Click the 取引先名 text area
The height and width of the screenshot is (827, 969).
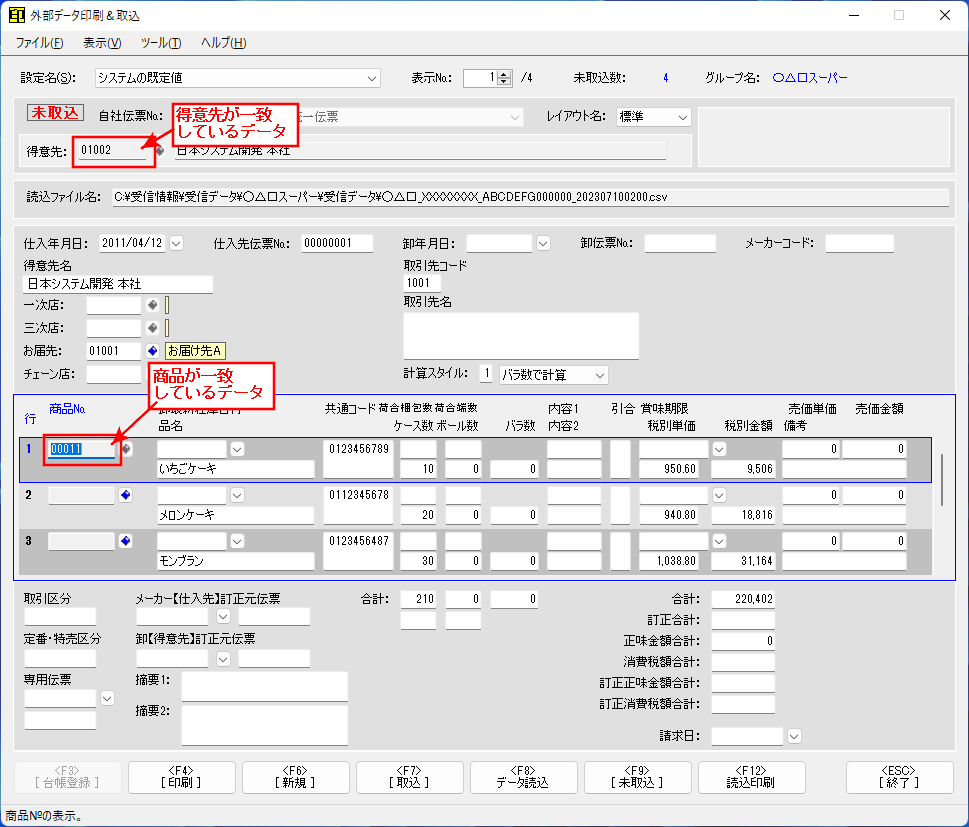pyautogui.click(x=521, y=336)
